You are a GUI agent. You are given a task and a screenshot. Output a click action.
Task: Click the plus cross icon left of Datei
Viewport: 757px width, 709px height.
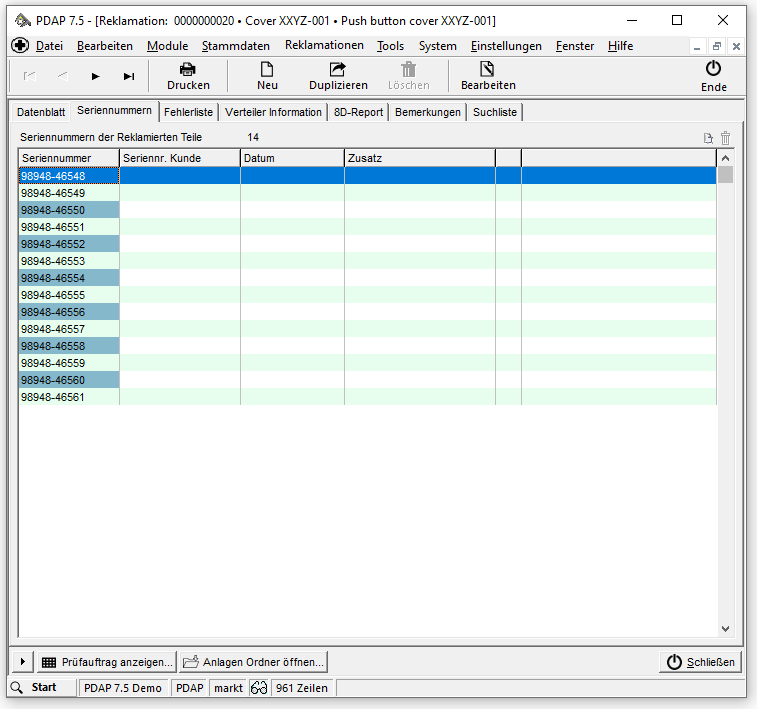20,45
